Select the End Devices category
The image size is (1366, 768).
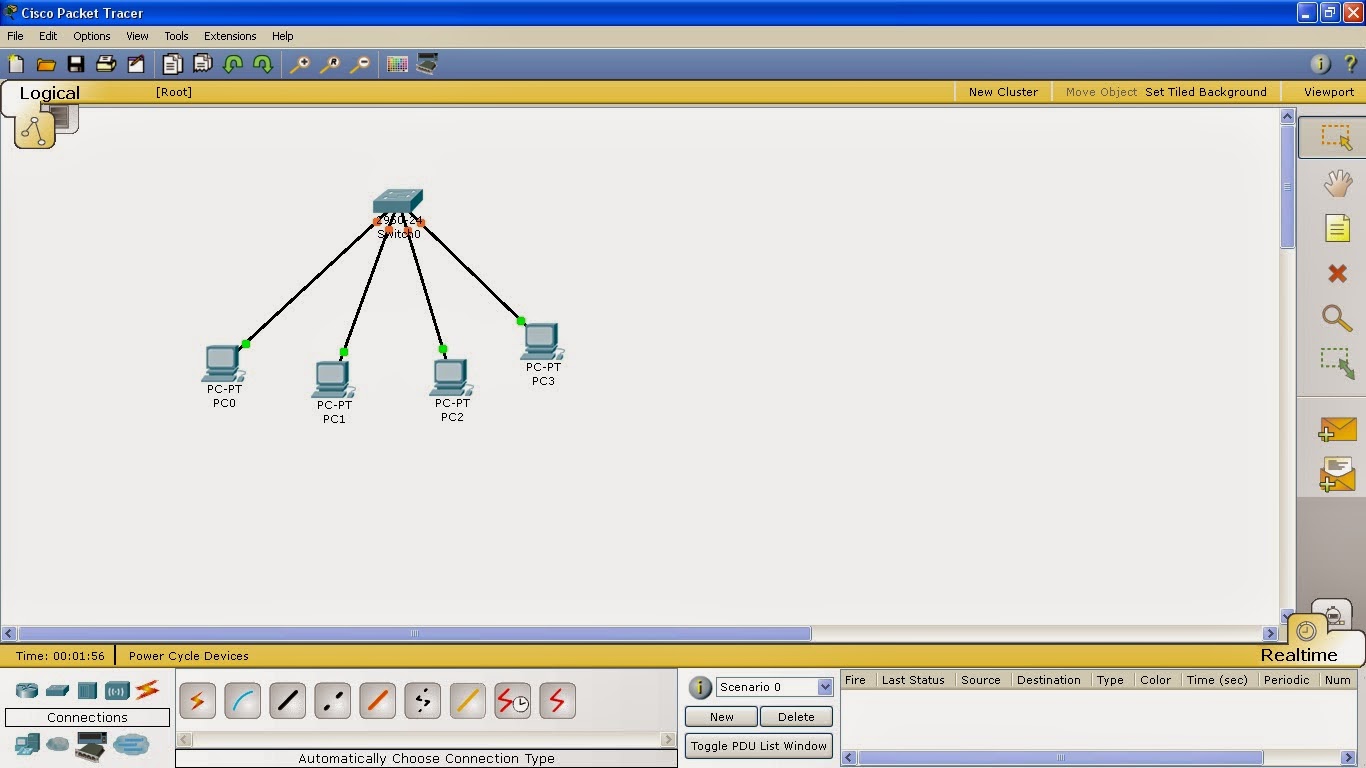[27, 744]
